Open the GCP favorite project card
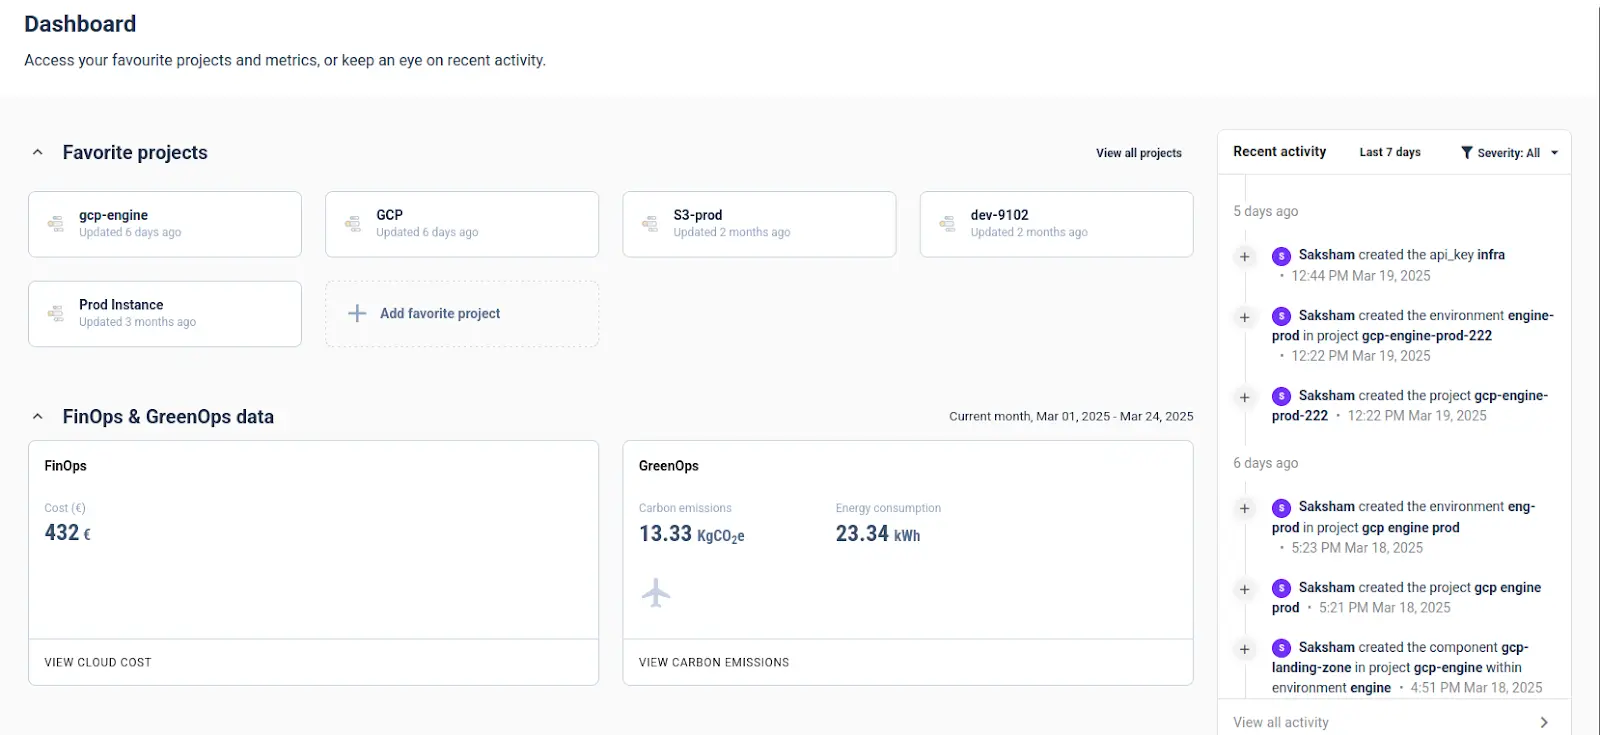Image resolution: width=1600 pixels, height=735 pixels. pos(461,224)
